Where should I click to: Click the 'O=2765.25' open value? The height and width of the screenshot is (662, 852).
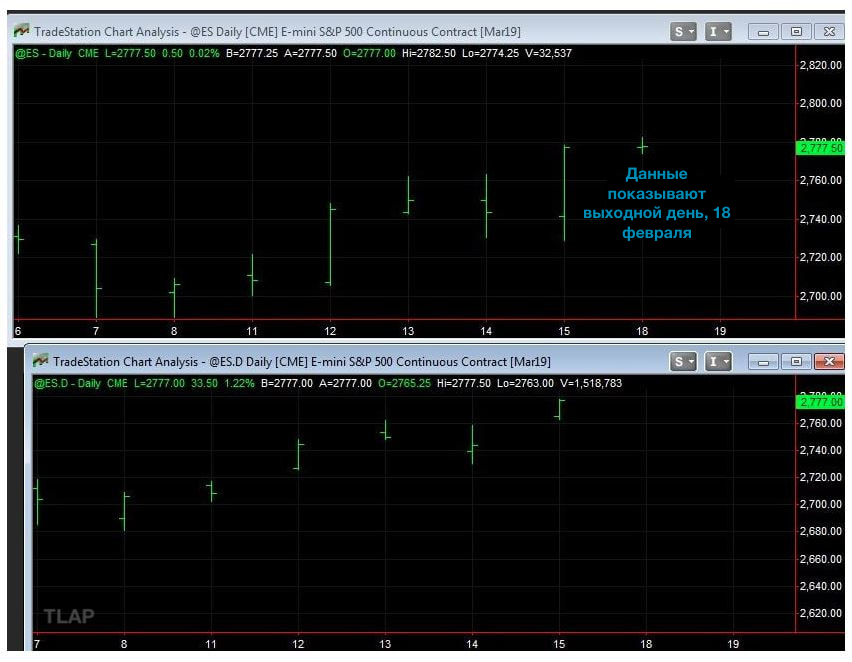[404, 383]
